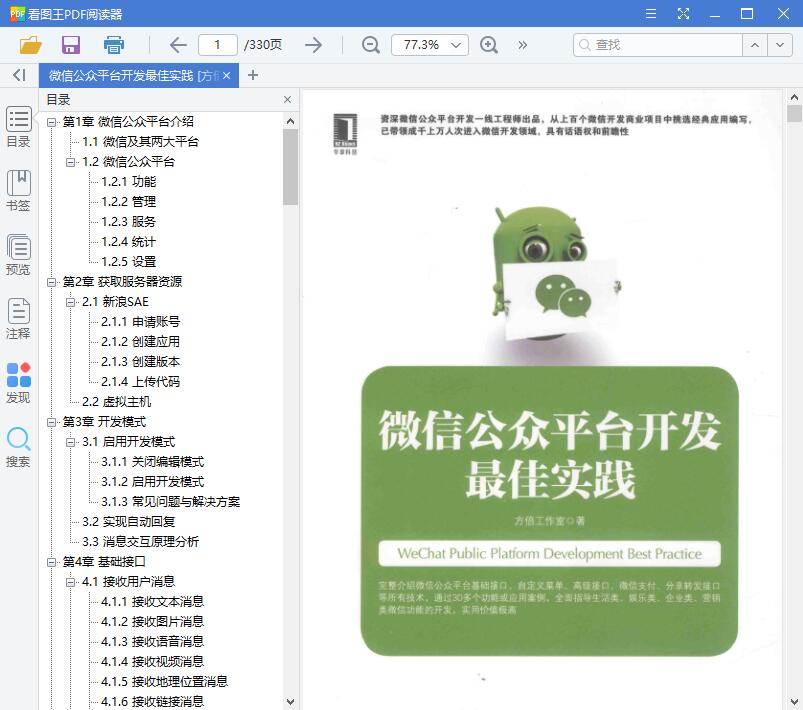Open the hamburger main menu

tap(651, 13)
